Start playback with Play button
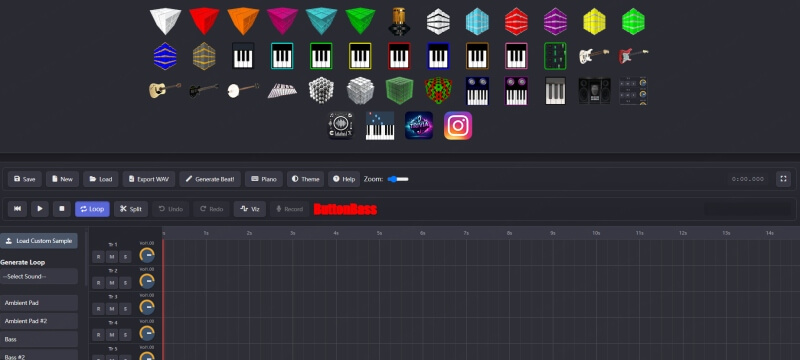This screenshot has height=360, width=800. pos(40,209)
